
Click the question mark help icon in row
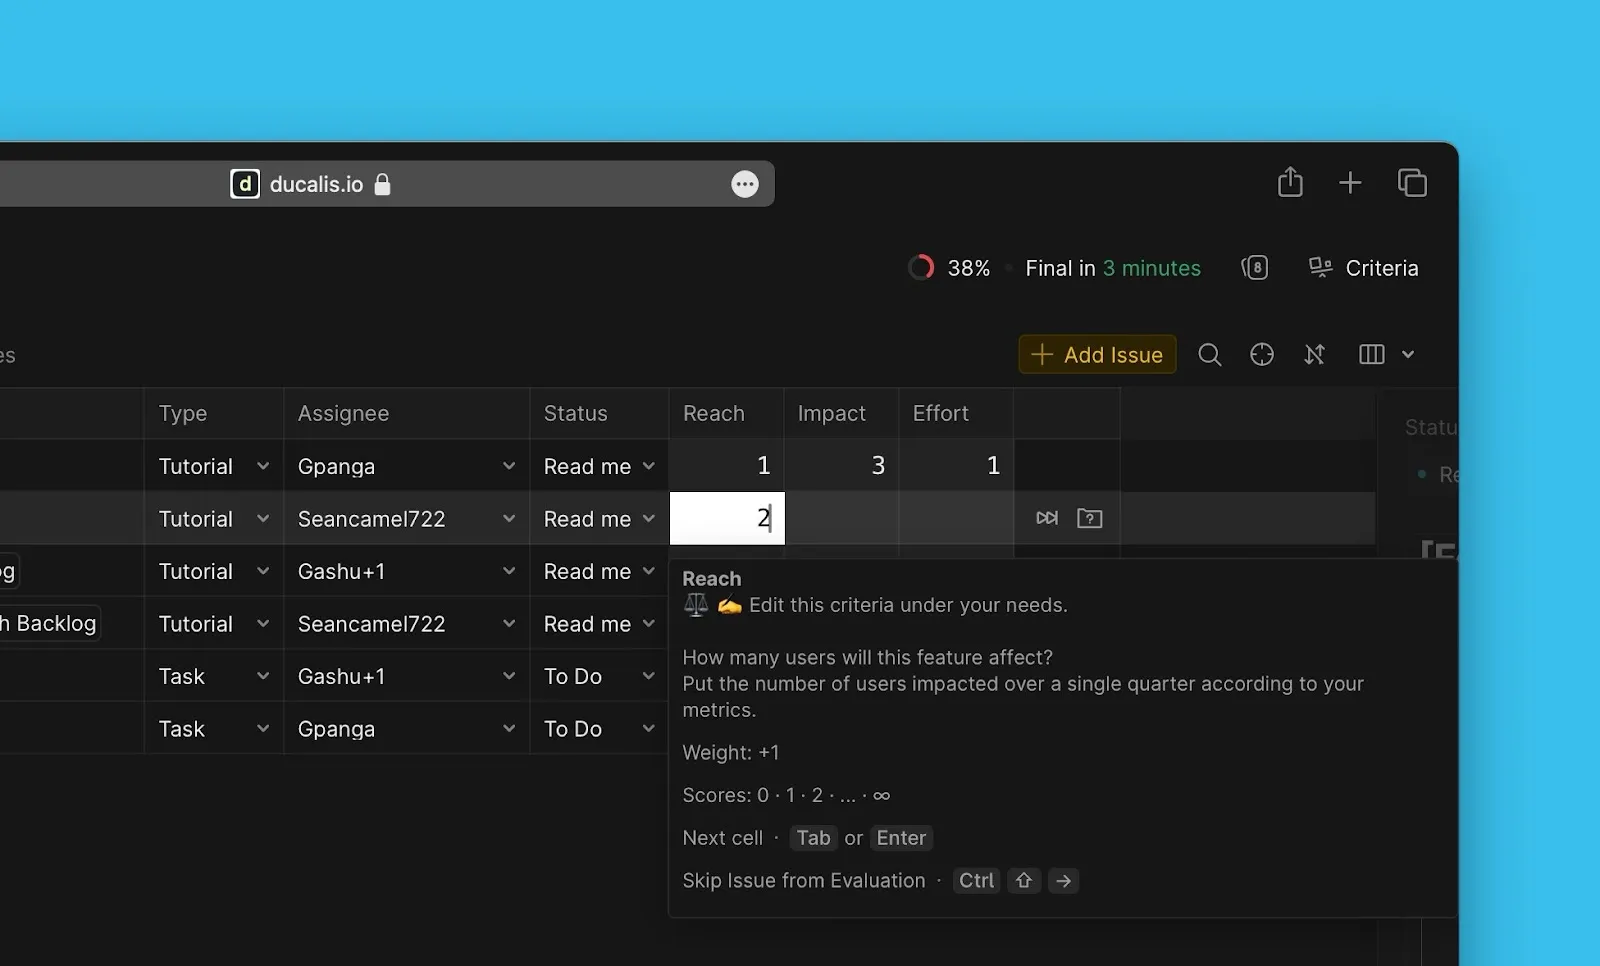[1089, 518]
